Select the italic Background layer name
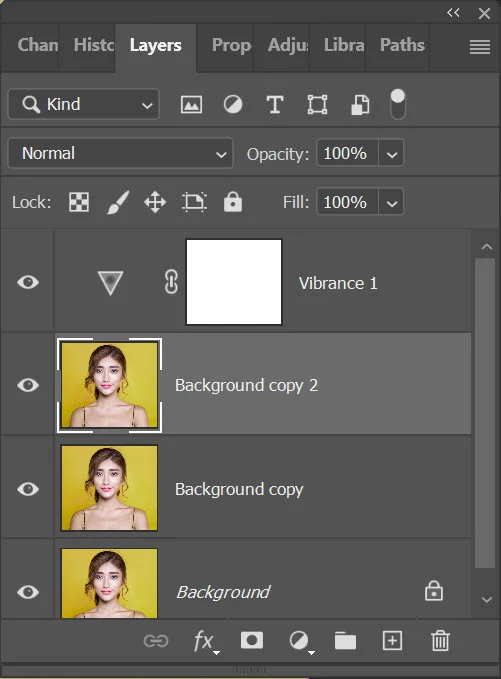 (x=223, y=592)
